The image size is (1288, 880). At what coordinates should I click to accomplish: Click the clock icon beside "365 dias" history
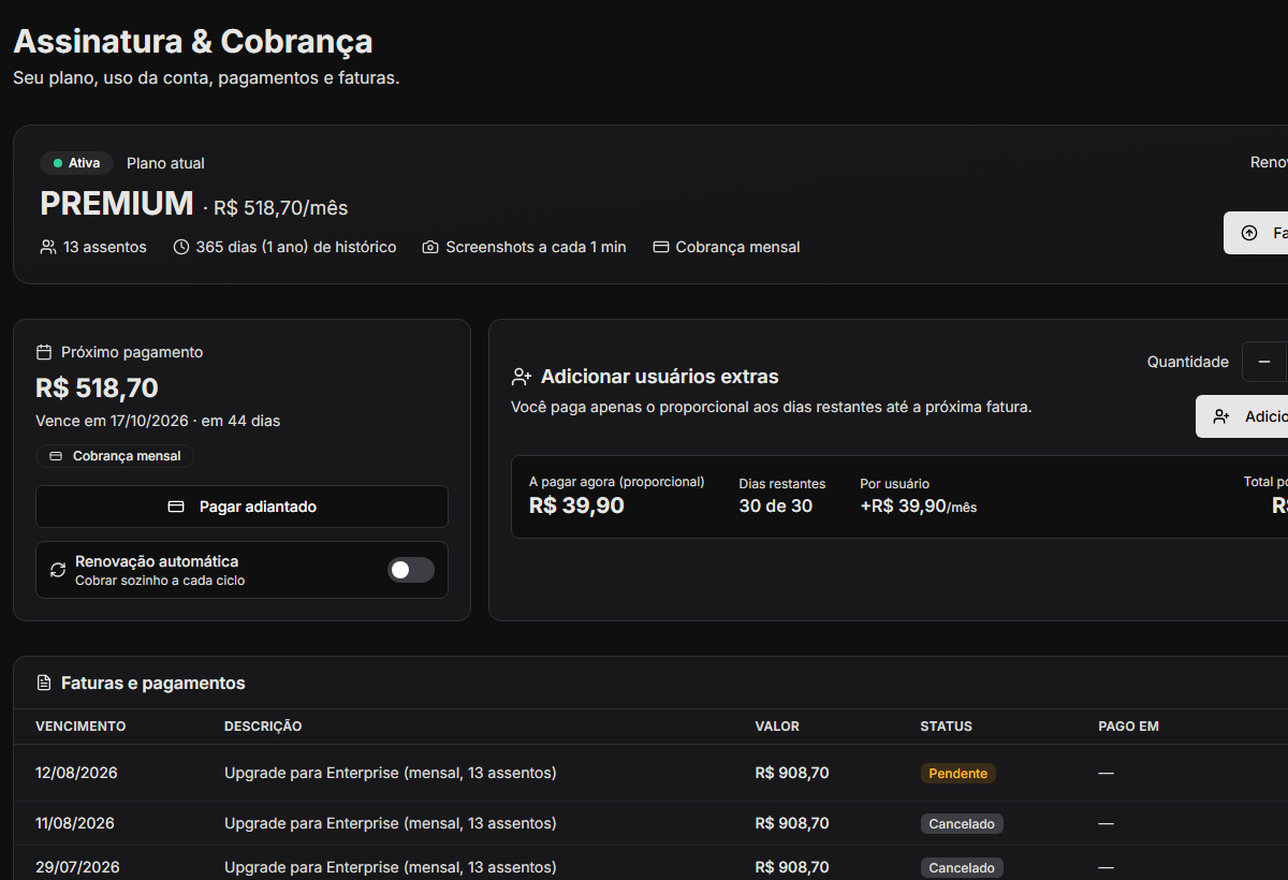[x=181, y=247]
